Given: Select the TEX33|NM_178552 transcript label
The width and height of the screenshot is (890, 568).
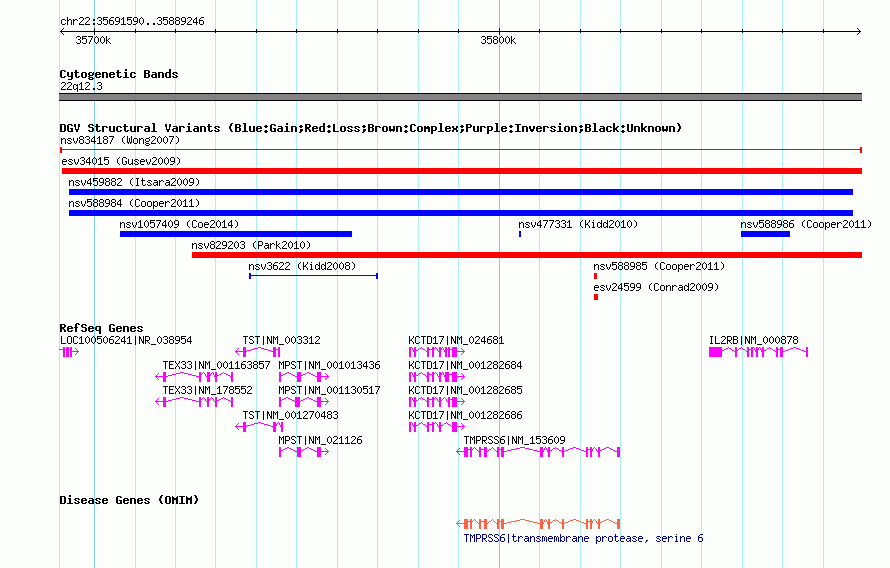Looking at the screenshot, I should coord(207,390).
